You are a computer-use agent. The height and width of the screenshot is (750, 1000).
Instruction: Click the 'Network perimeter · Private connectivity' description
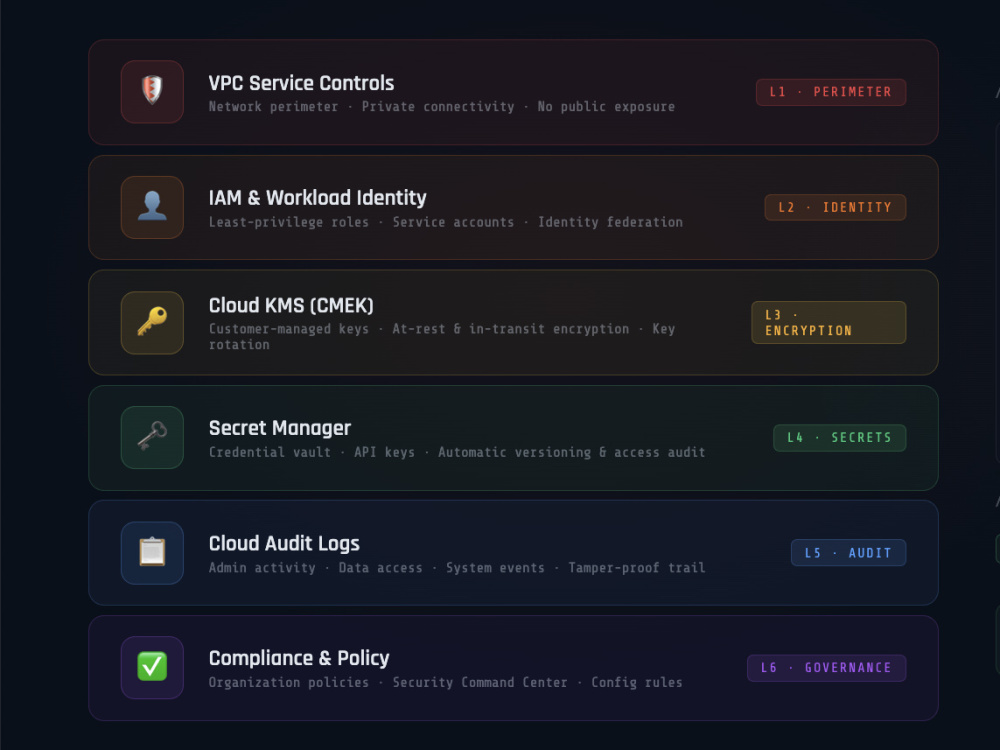442,107
